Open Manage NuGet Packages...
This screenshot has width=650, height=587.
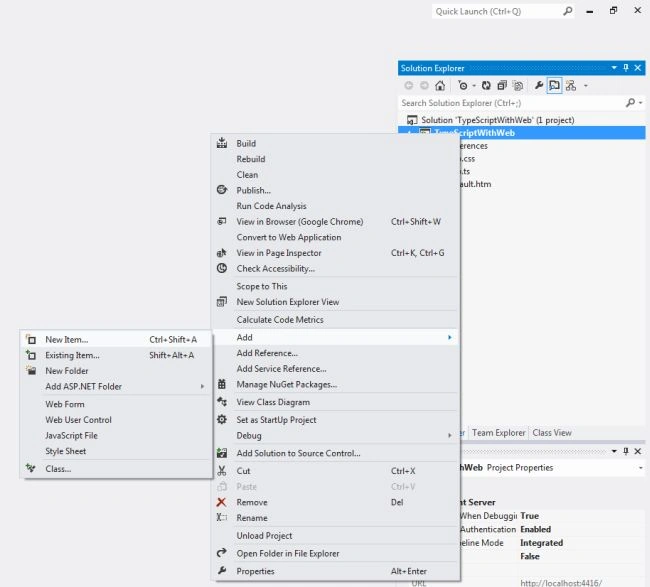[335, 385]
